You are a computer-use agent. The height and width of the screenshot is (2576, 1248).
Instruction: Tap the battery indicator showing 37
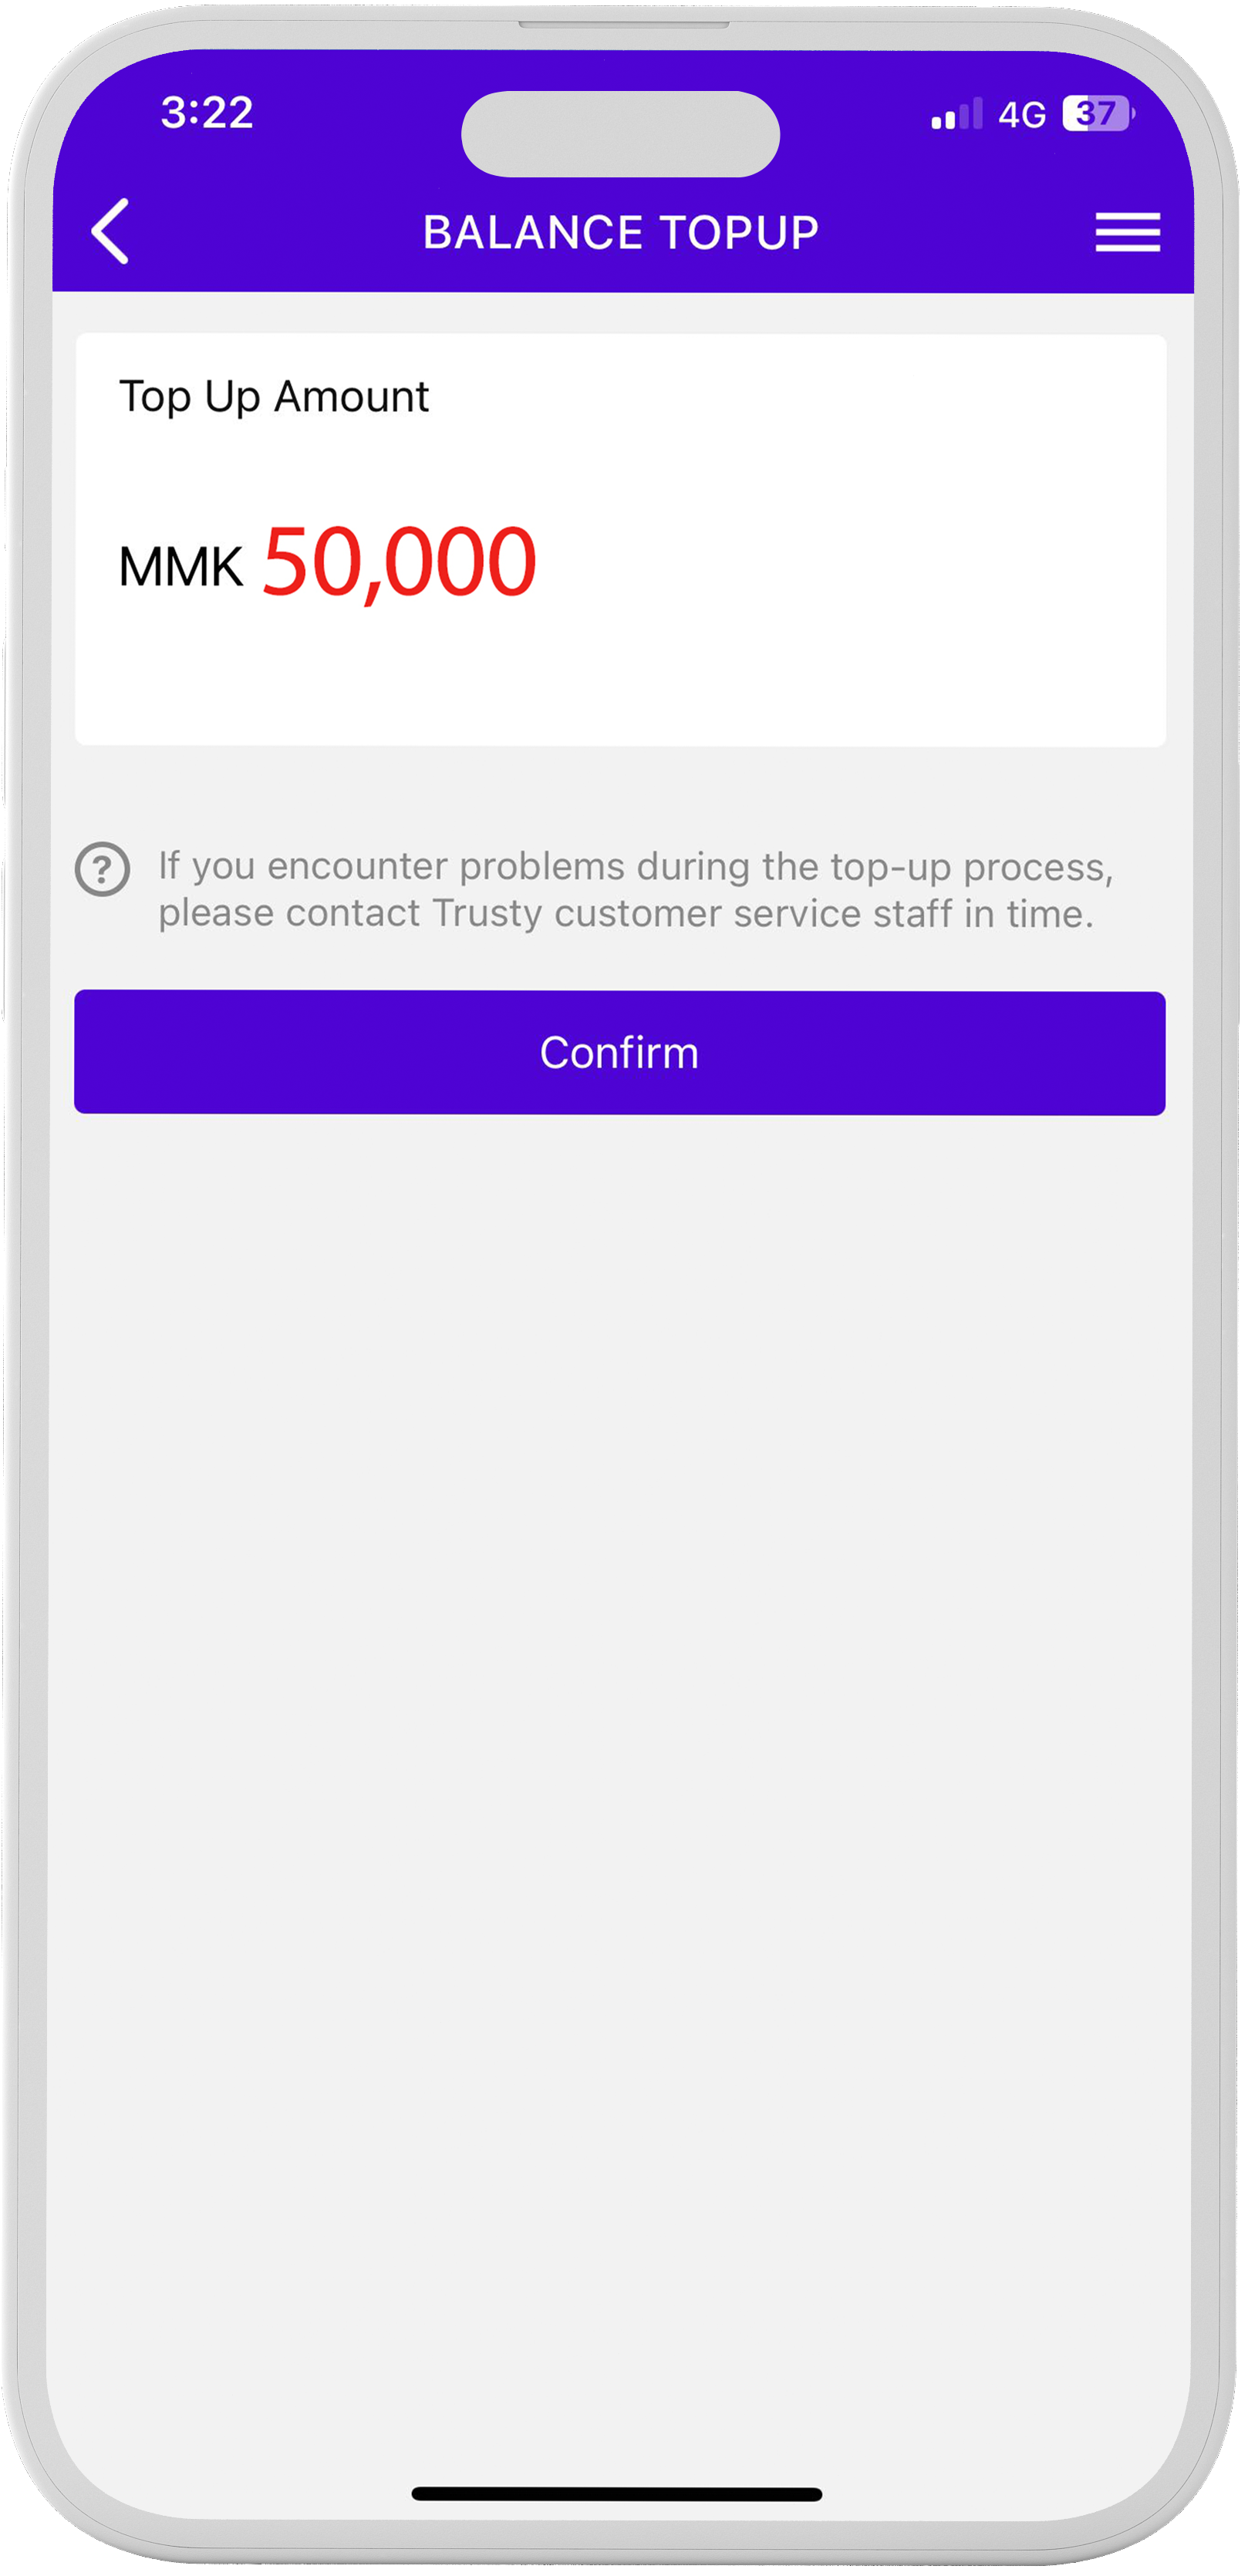pos(1098,113)
